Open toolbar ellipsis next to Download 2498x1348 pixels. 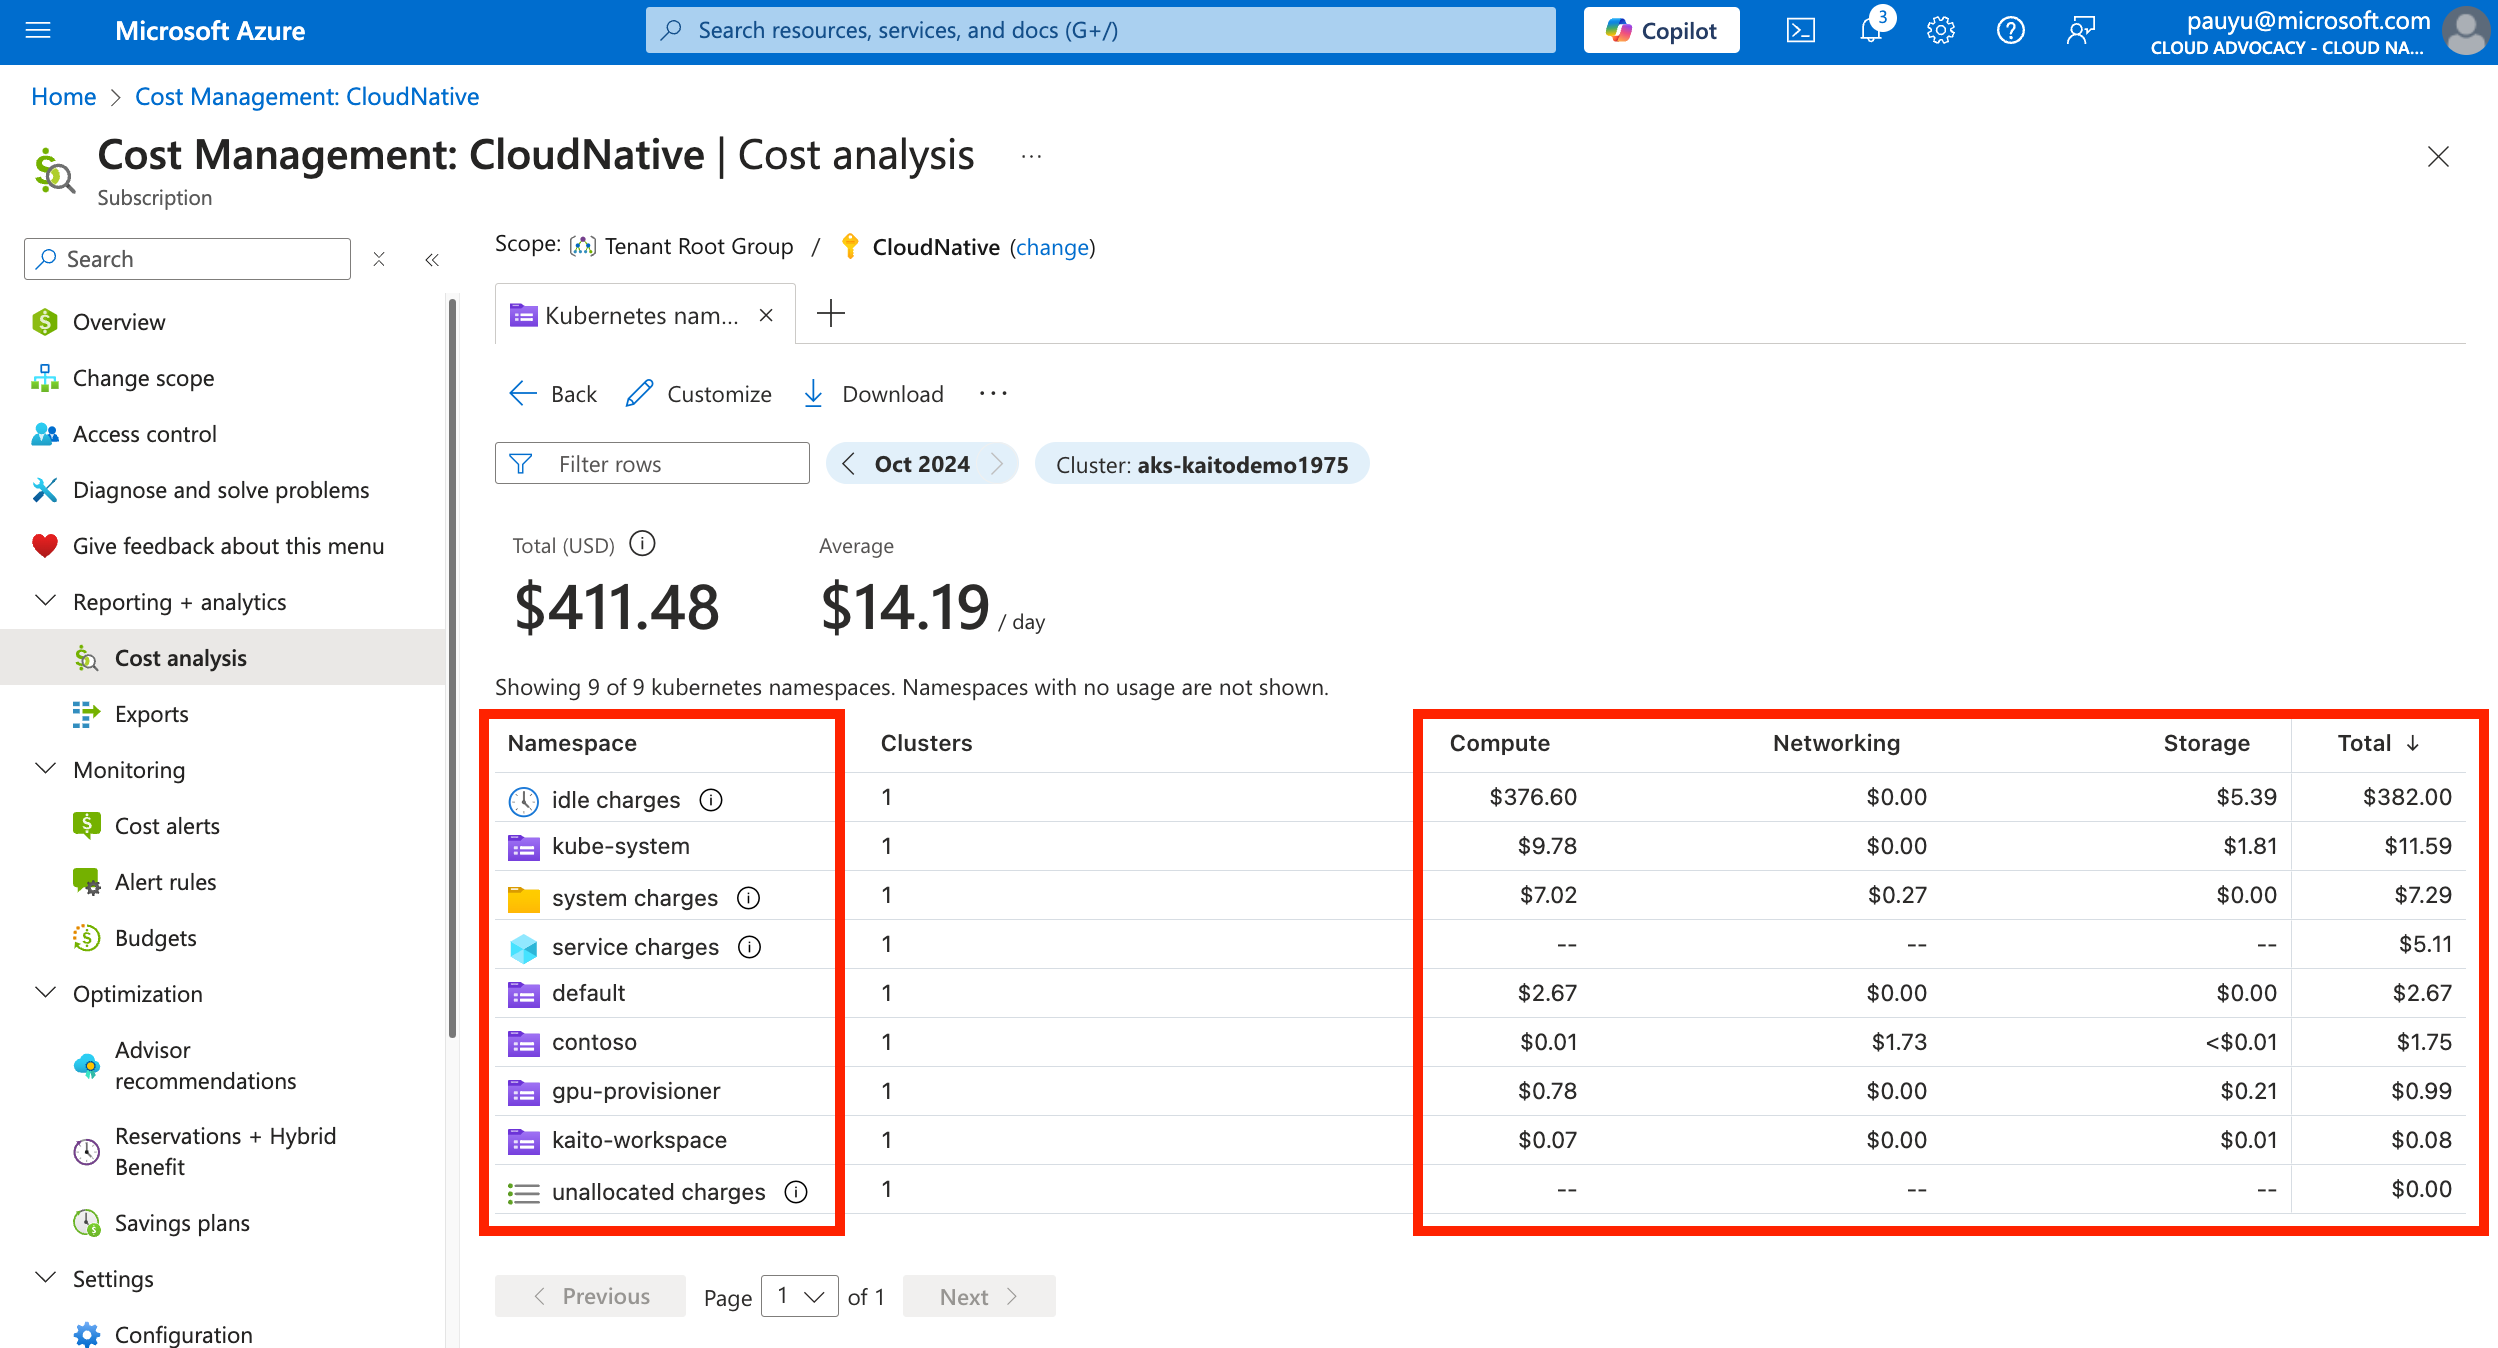coord(993,394)
